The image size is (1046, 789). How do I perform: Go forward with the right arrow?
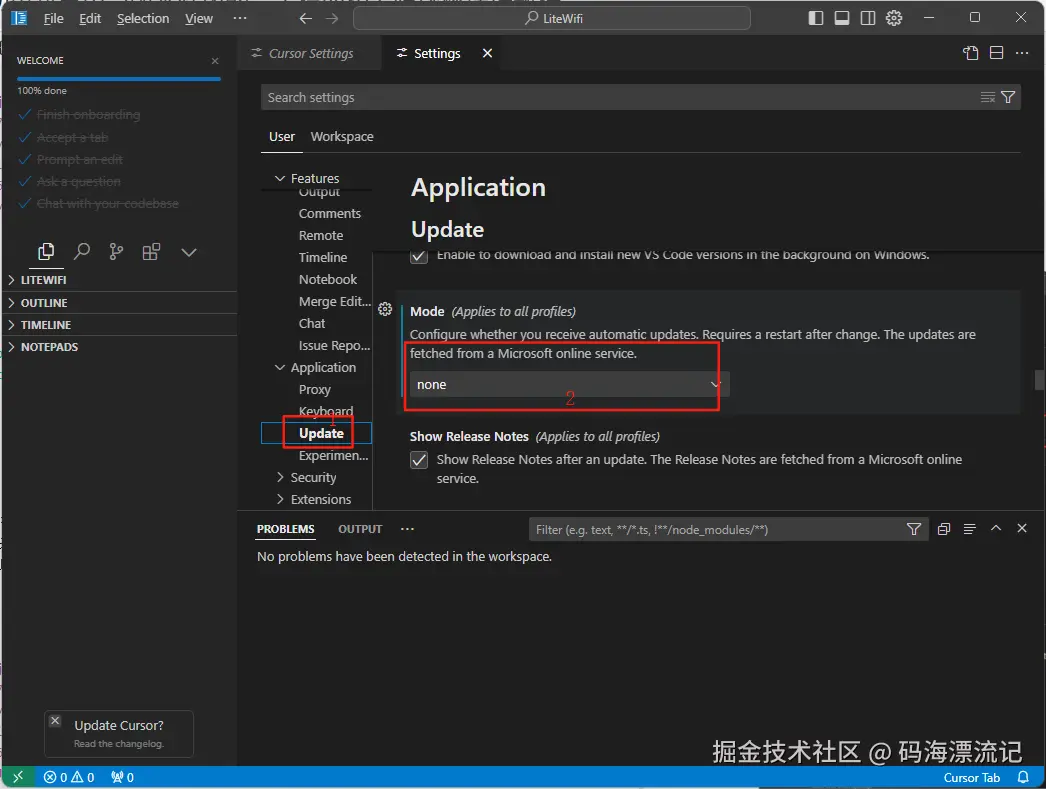(x=332, y=19)
